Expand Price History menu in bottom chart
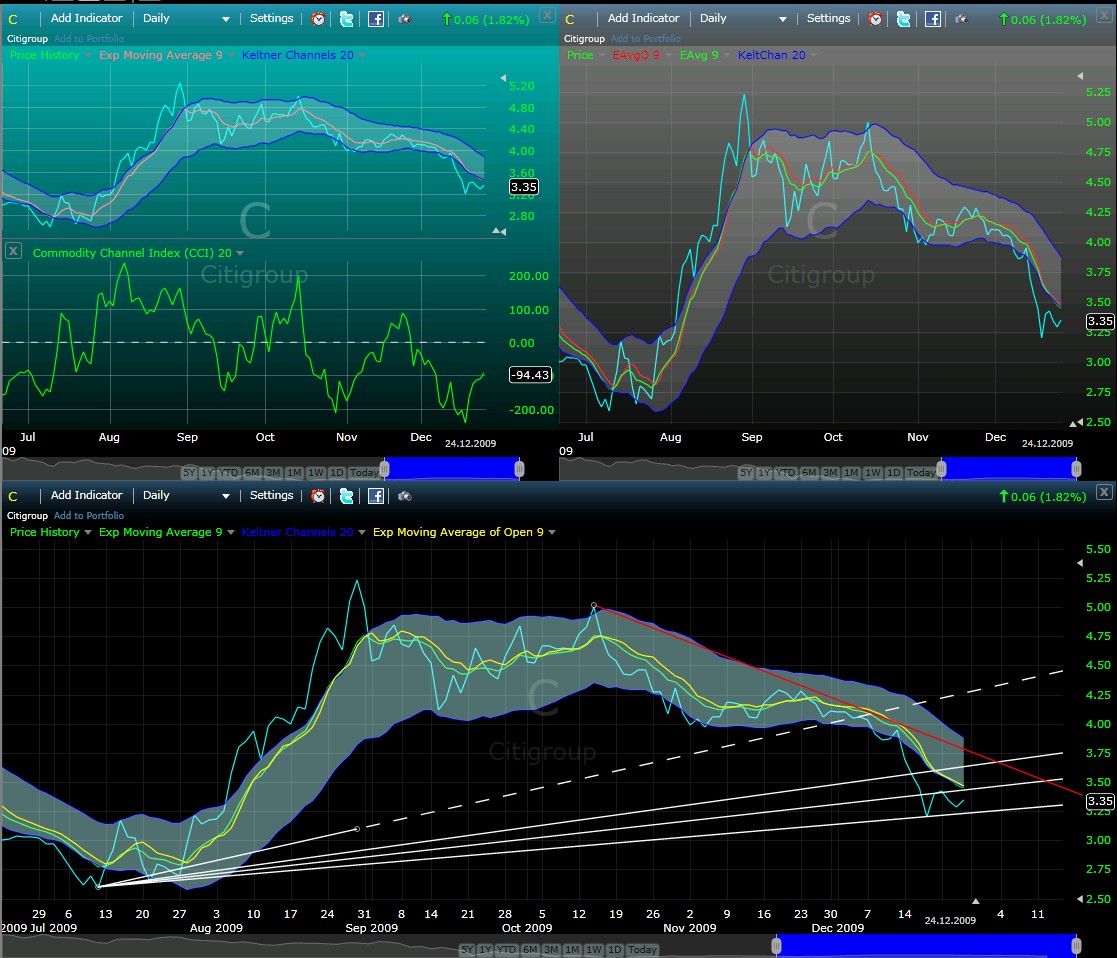Image resolution: width=1117 pixels, height=958 pixels. click(x=88, y=533)
